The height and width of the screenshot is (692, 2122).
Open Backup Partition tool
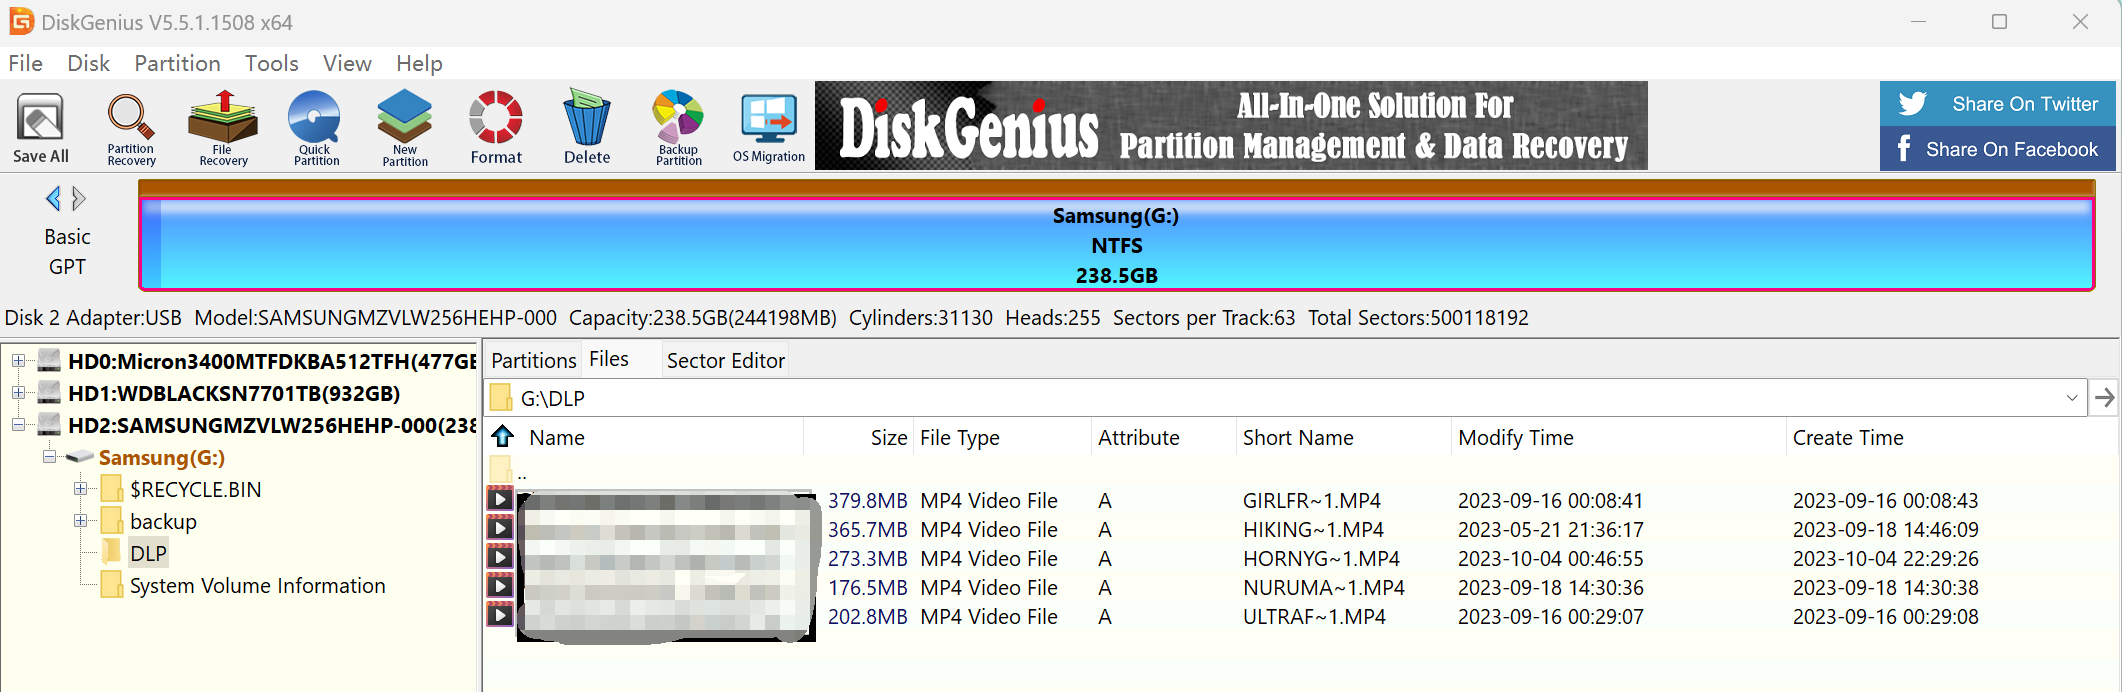tap(679, 128)
